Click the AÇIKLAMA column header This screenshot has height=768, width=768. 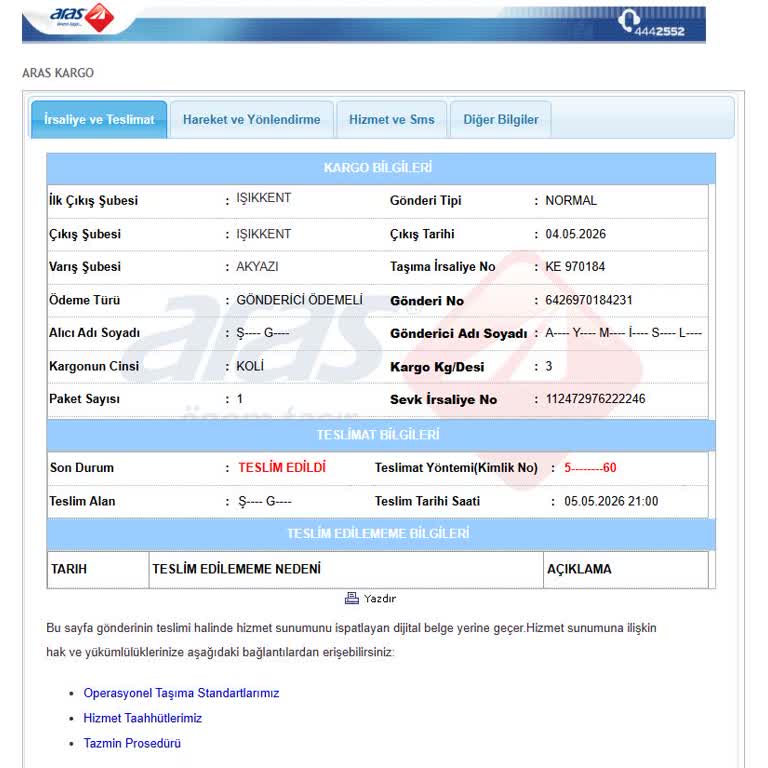point(579,569)
